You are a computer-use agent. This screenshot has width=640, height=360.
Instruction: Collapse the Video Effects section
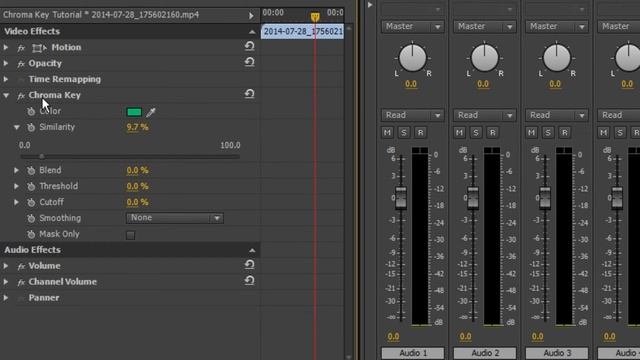(252, 32)
